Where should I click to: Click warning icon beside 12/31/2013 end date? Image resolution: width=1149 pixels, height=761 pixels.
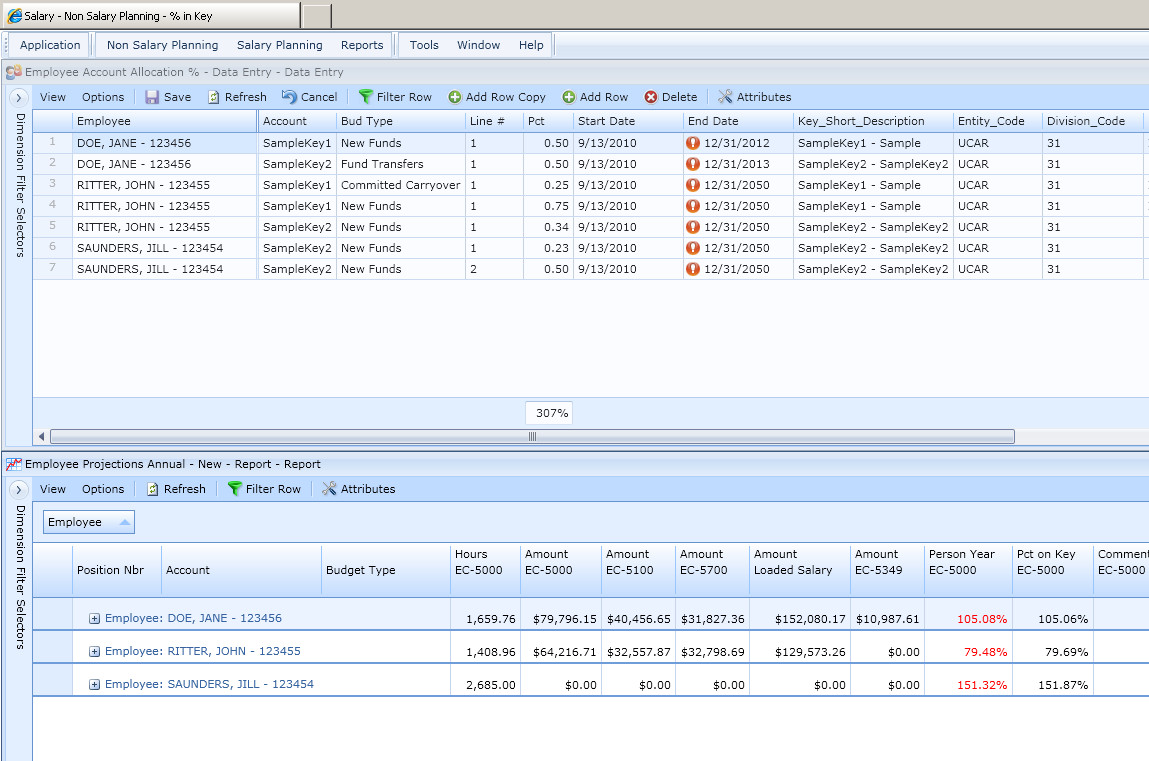(692, 164)
